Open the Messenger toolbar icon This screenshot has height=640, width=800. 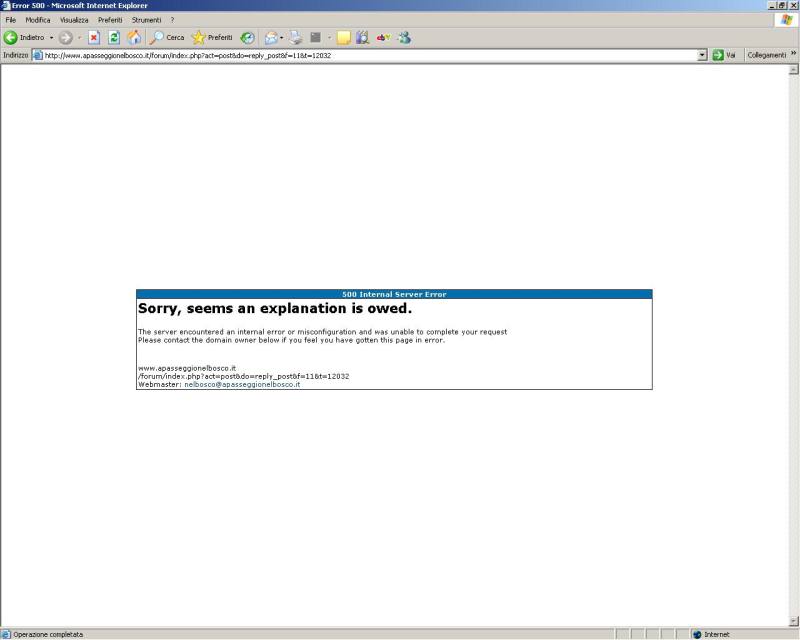pos(404,37)
